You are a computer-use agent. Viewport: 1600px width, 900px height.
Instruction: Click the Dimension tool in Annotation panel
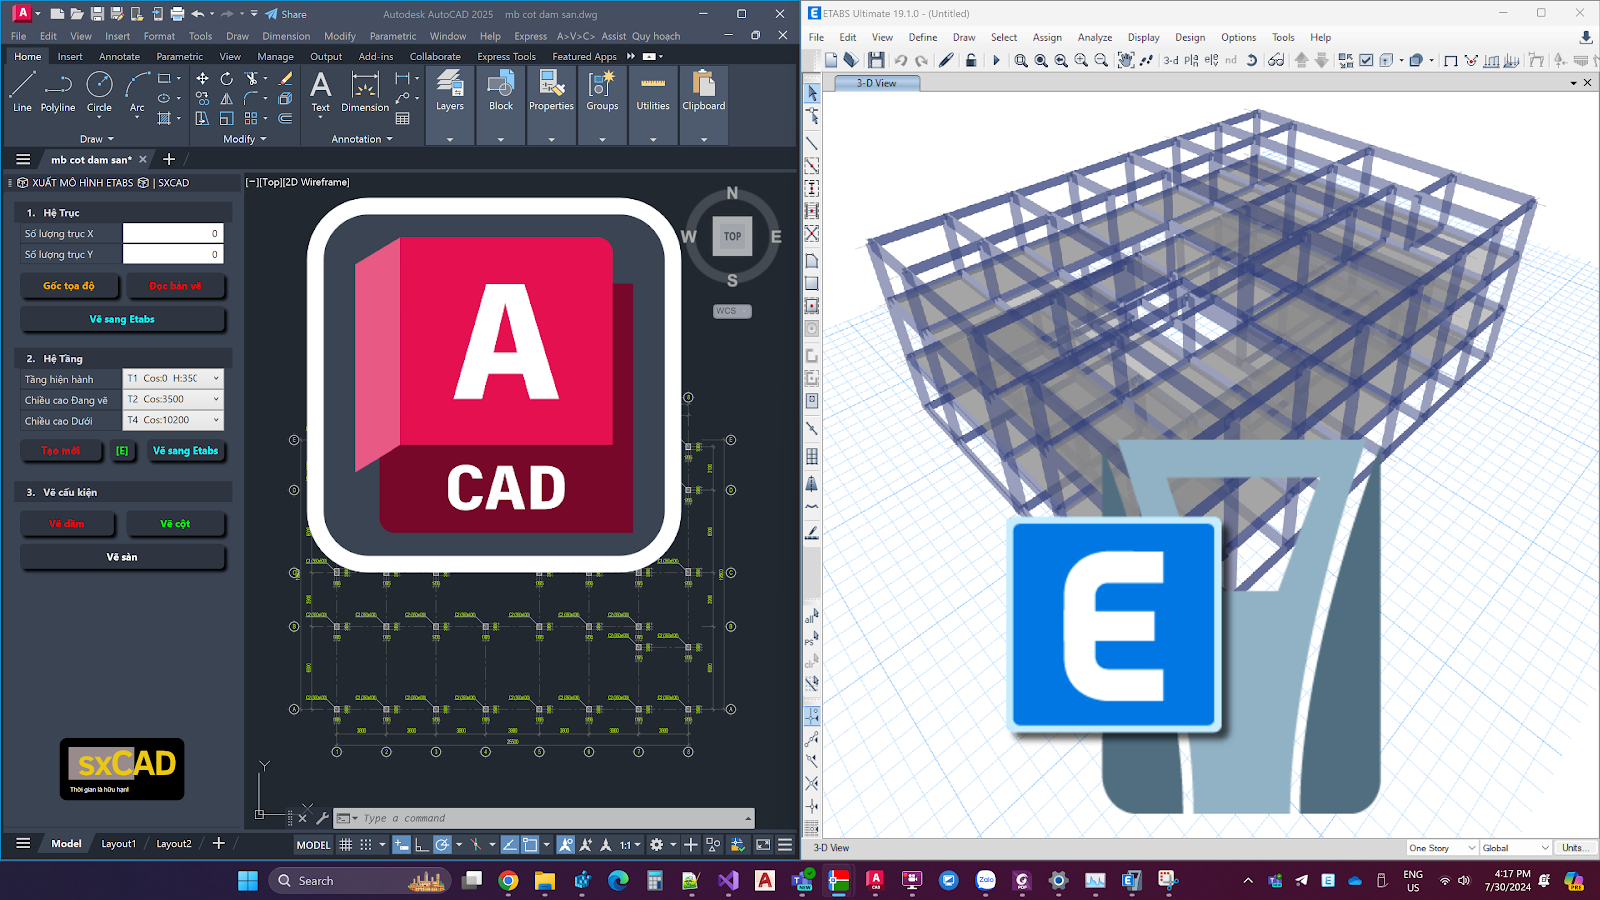click(365, 91)
